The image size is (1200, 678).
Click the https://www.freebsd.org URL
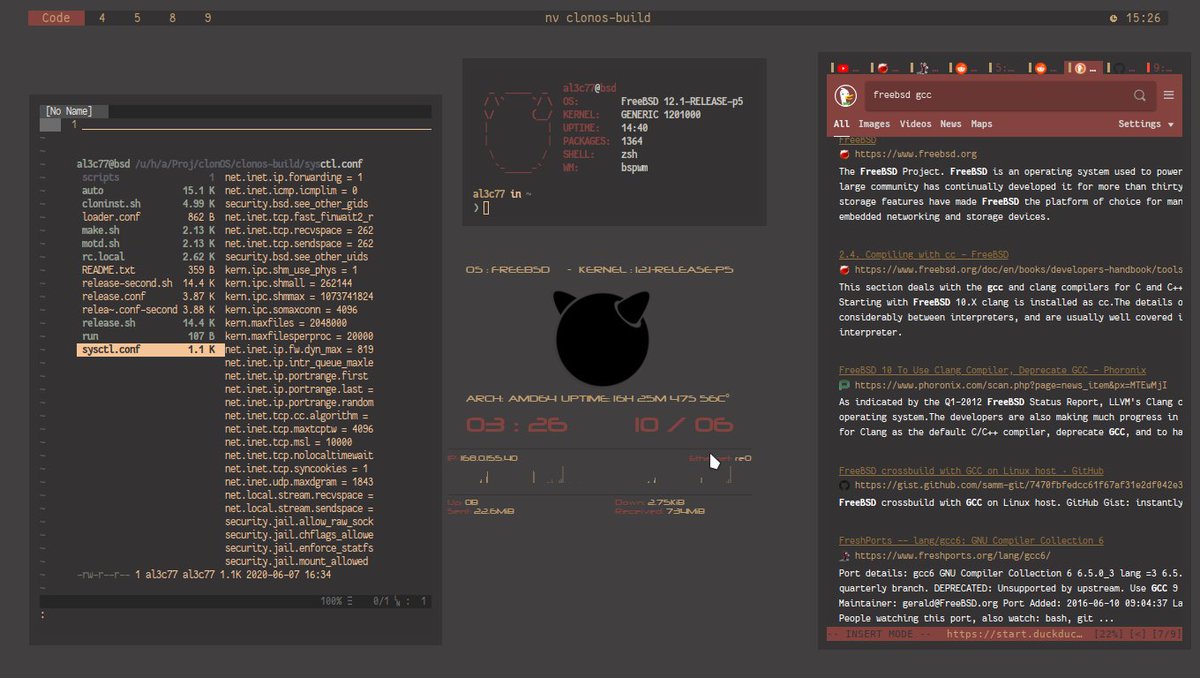click(x=915, y=154)
